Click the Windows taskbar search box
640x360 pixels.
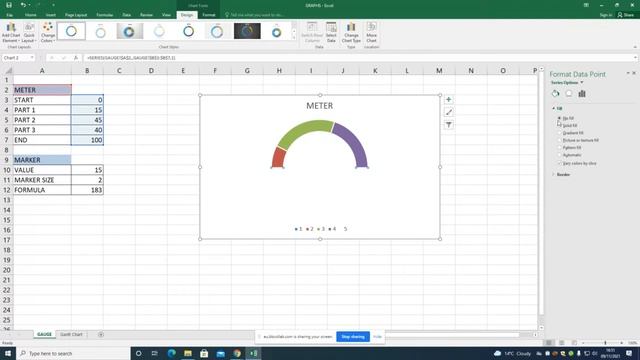pos(73,353)
